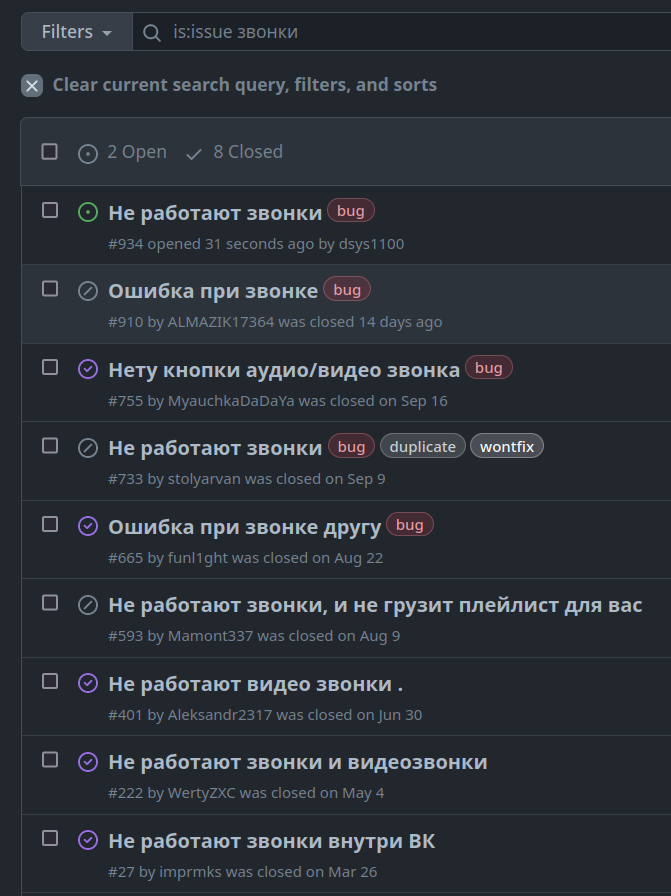The width and height of the screenshot is (671, 896).
Task: Click the open-issues circle icon in the list header
Action: click(87, 152)
